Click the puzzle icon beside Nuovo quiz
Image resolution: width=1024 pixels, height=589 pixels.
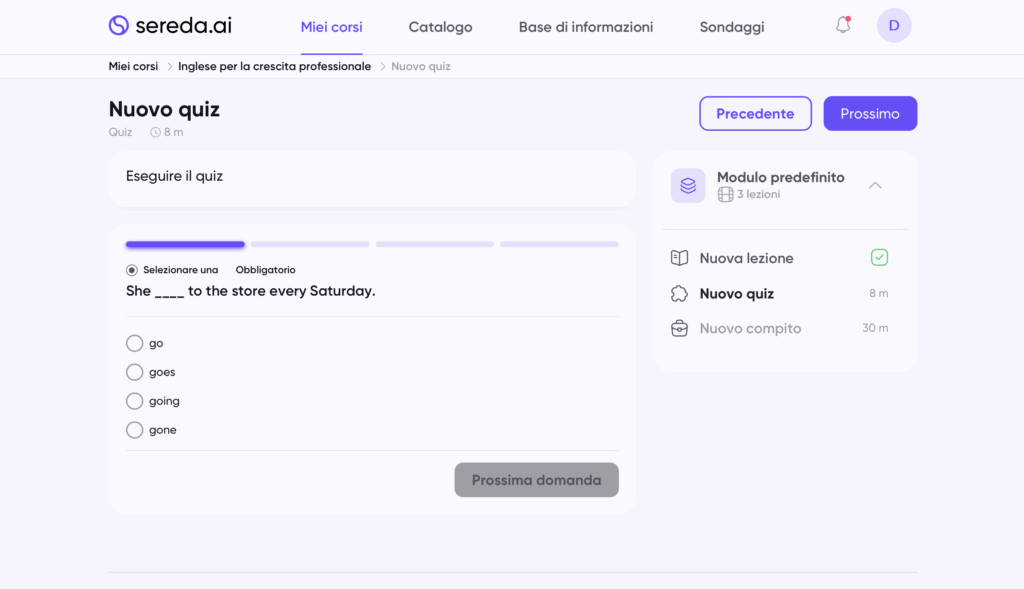click(680, 294)
